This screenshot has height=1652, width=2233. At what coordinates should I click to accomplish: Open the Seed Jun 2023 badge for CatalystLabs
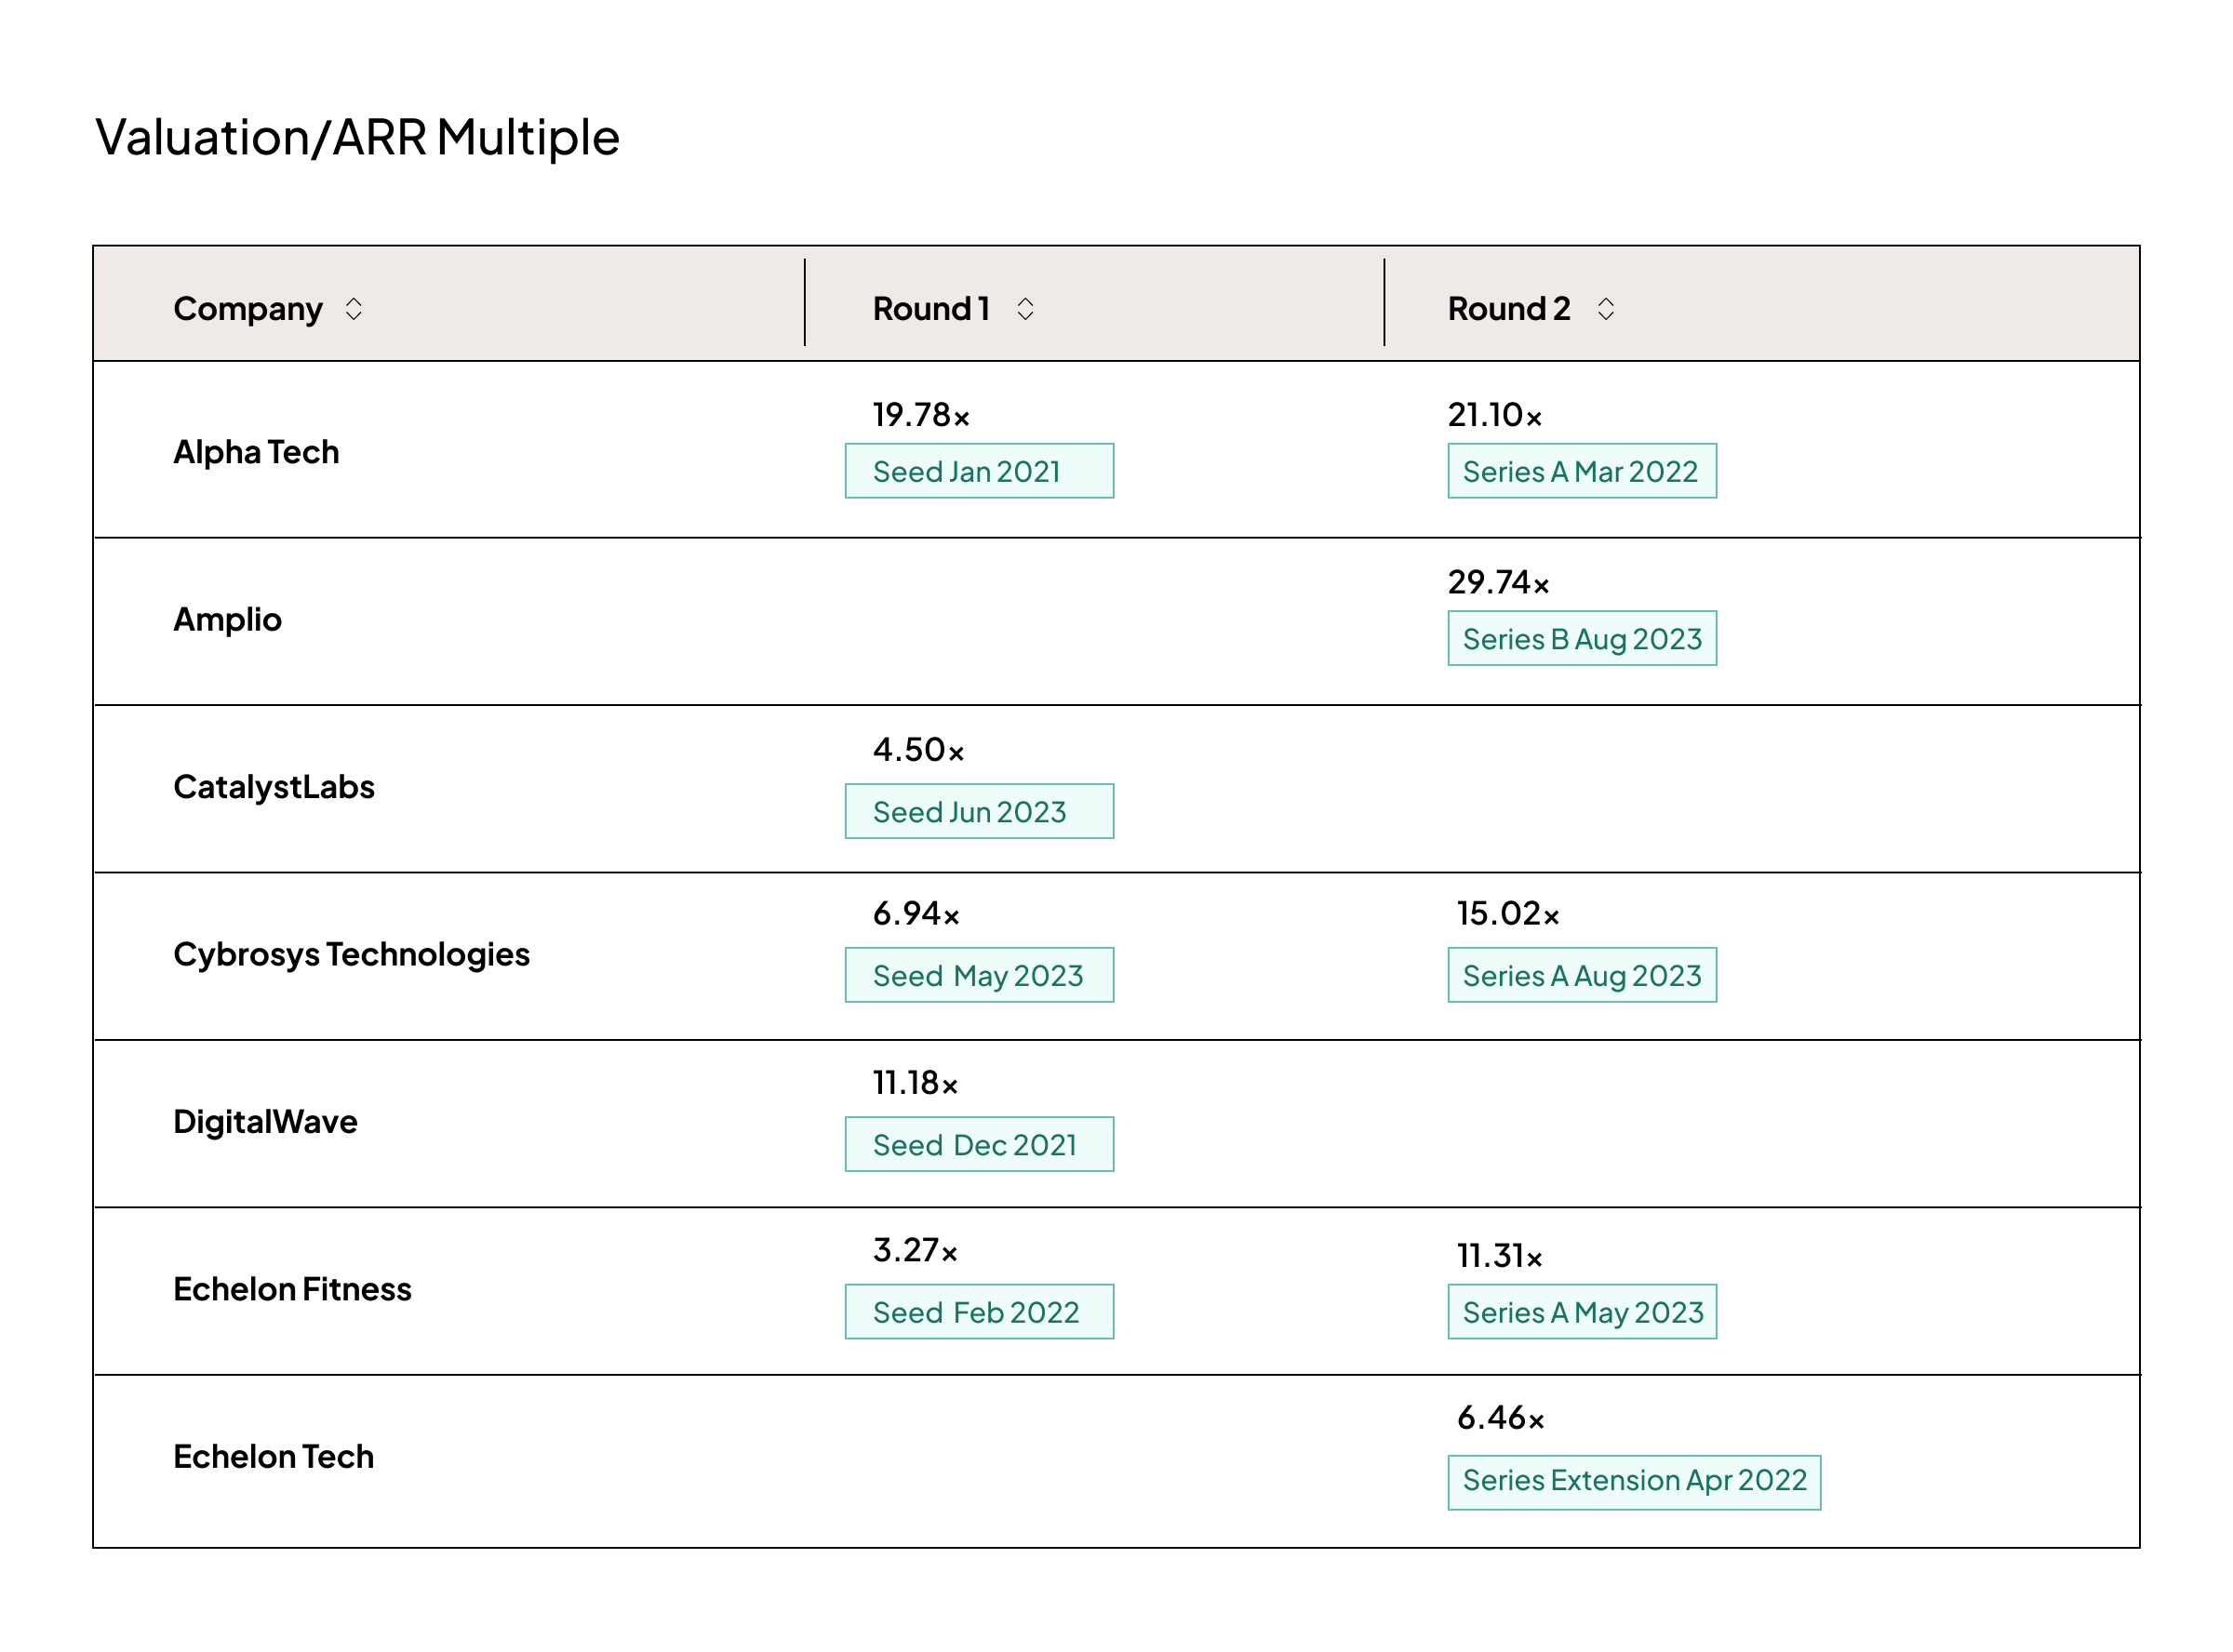point(978,811)
